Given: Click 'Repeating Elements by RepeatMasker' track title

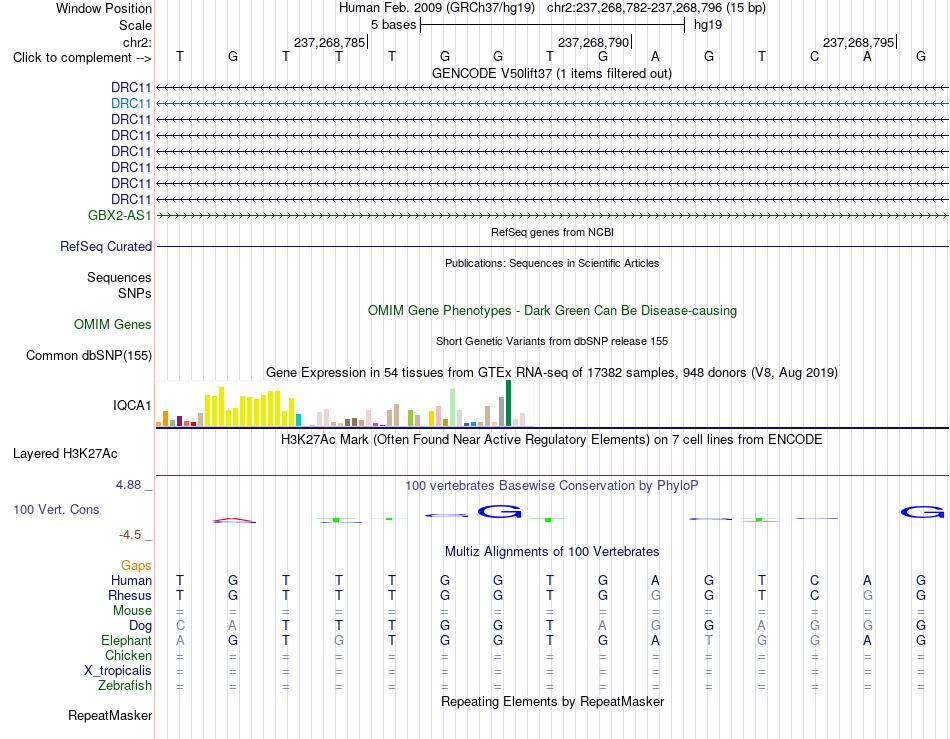Looking at the screenshot, I should (x=552, y=701).
